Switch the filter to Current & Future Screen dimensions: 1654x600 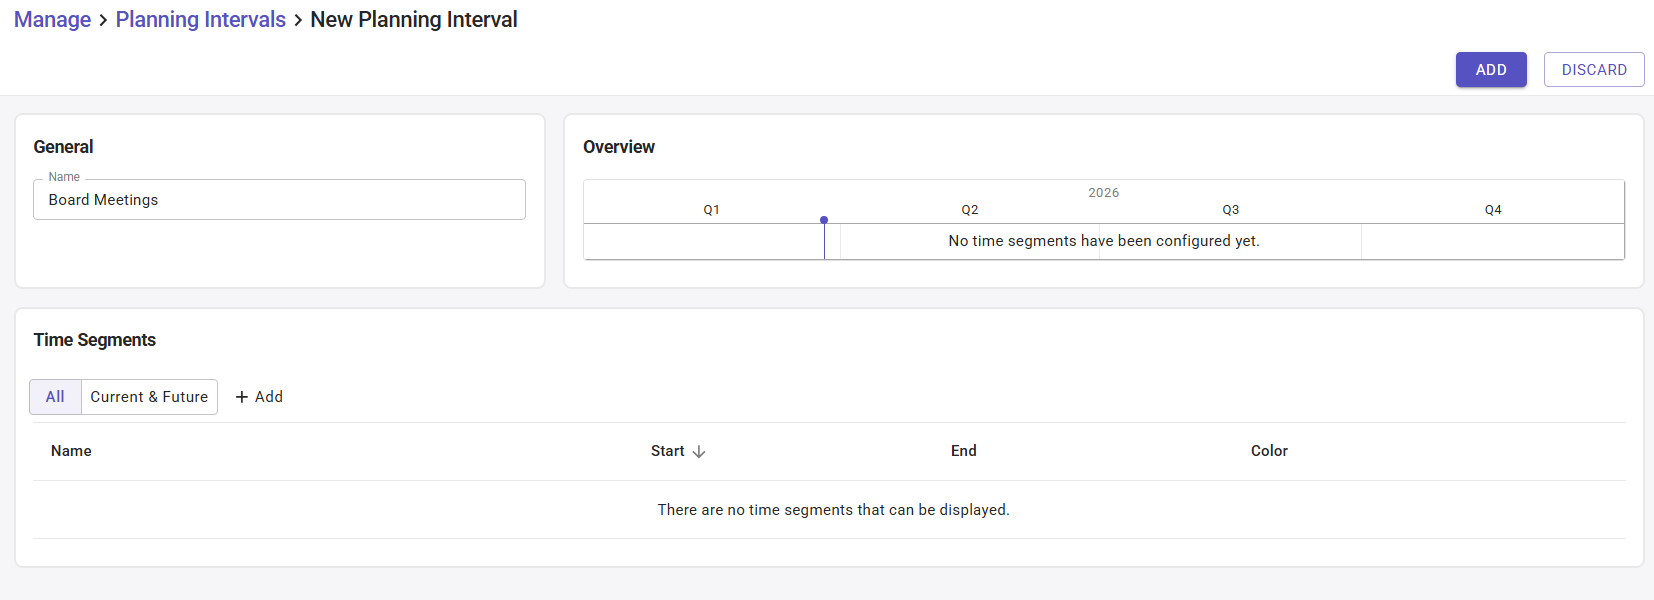[x=149, y=397]
